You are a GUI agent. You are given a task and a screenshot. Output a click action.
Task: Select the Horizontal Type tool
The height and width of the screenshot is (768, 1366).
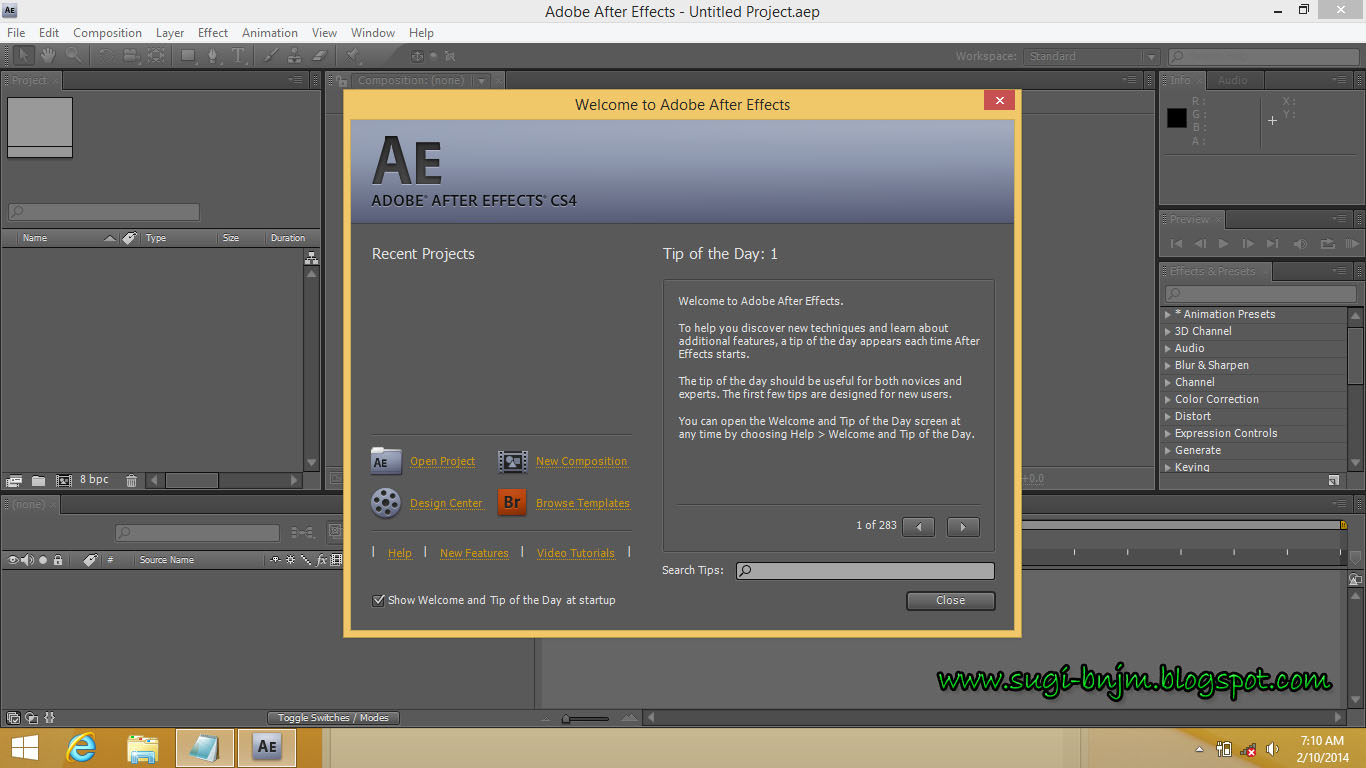pos(238,56)
